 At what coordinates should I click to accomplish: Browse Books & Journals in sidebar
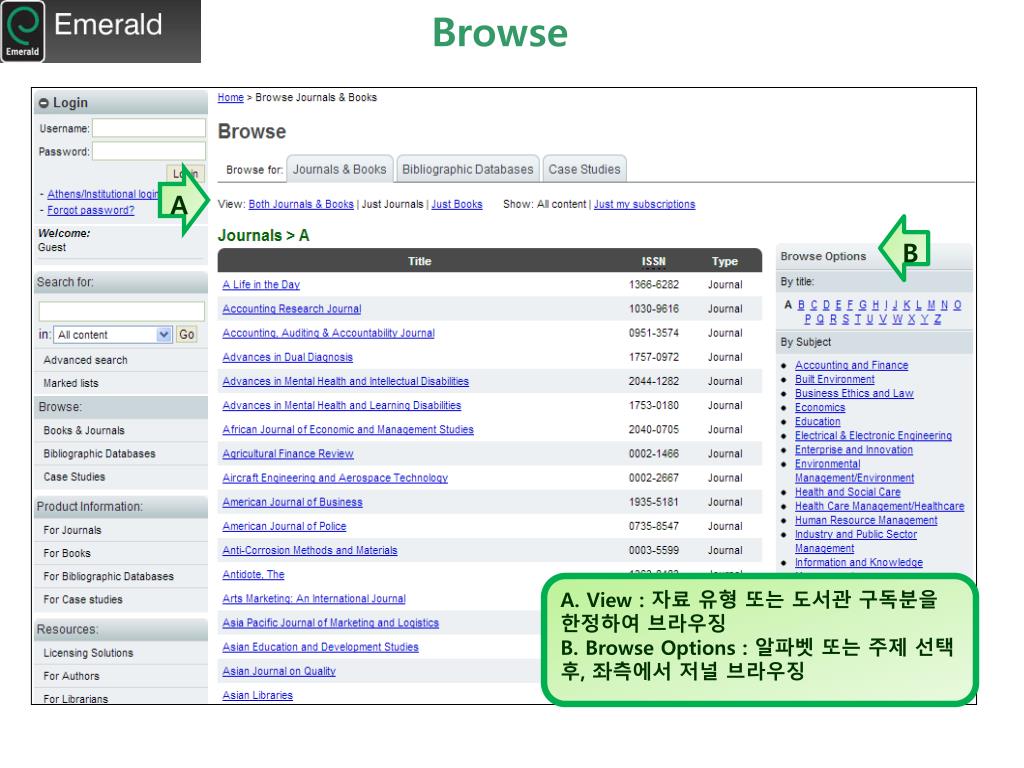(84, 430)
